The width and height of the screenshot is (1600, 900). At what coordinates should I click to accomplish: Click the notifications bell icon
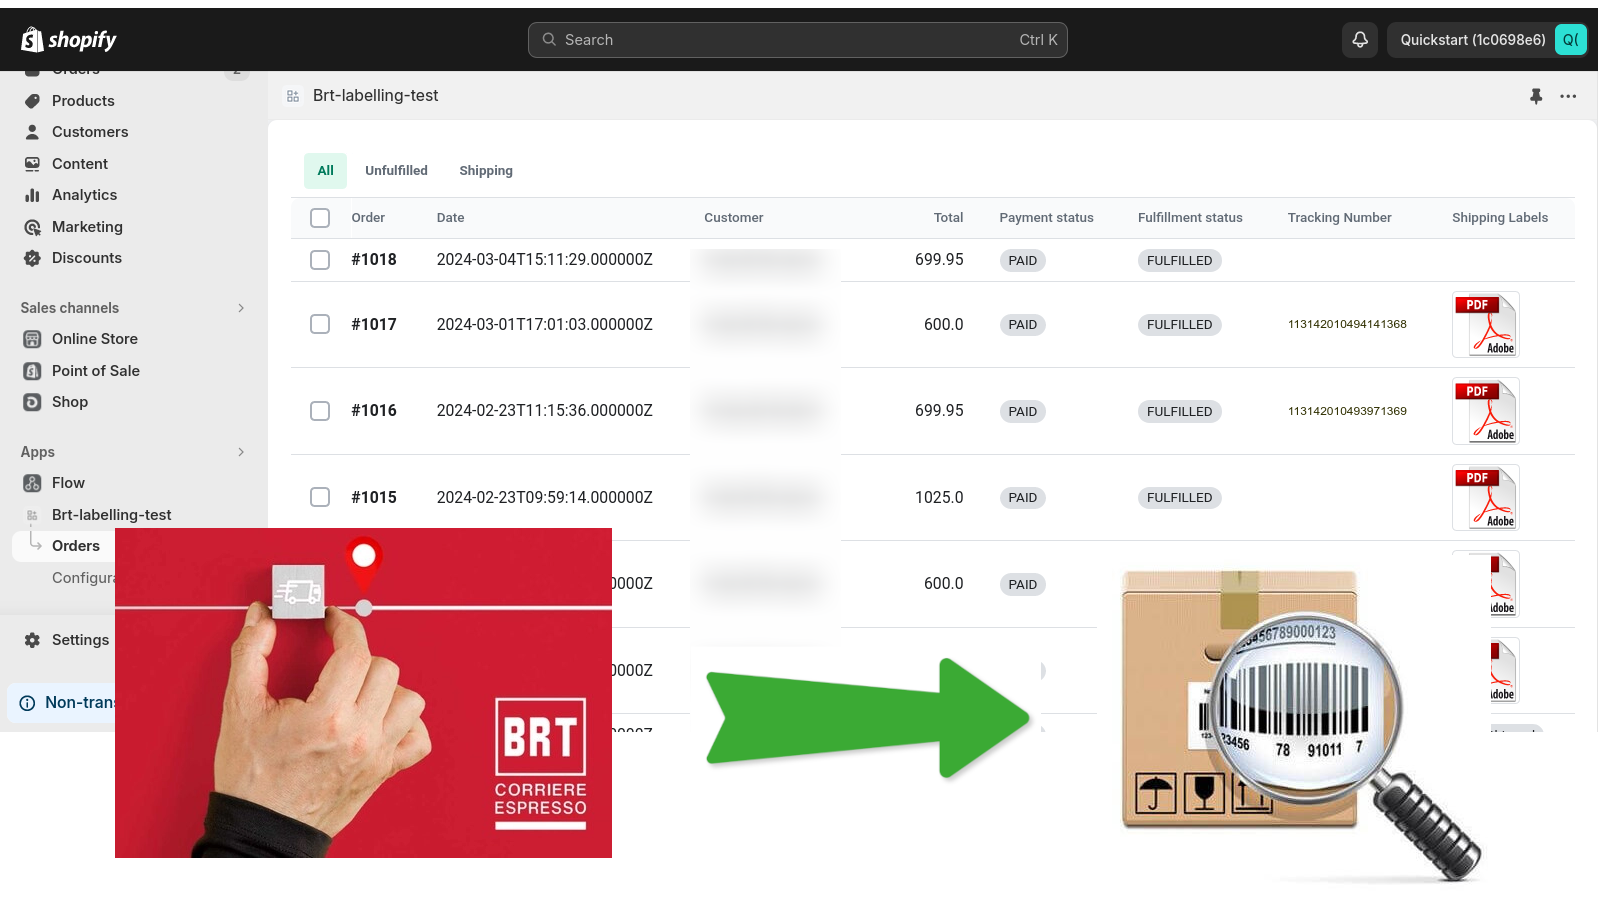1360,40
